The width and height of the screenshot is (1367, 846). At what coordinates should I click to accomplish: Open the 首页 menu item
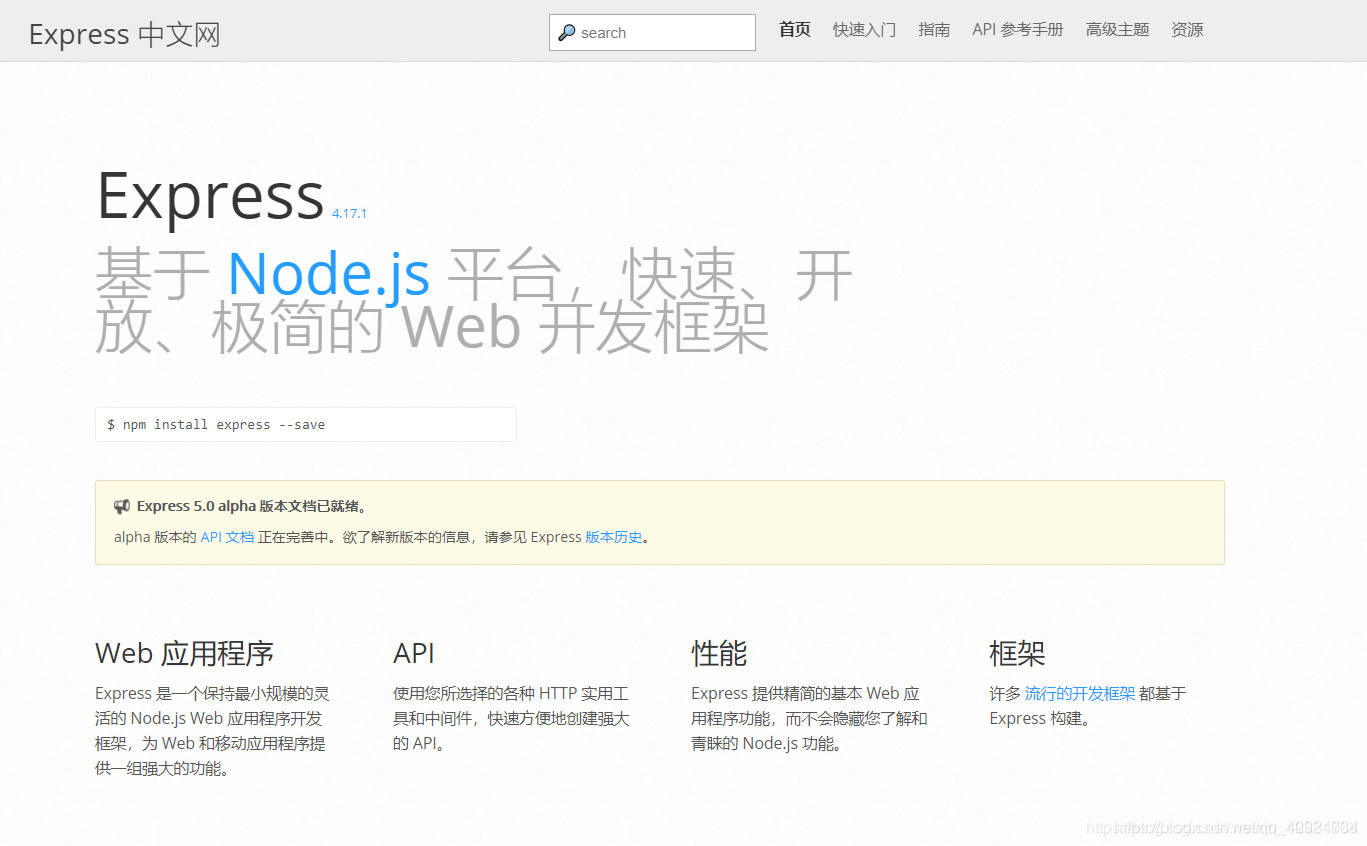click(x=795, y=30)
